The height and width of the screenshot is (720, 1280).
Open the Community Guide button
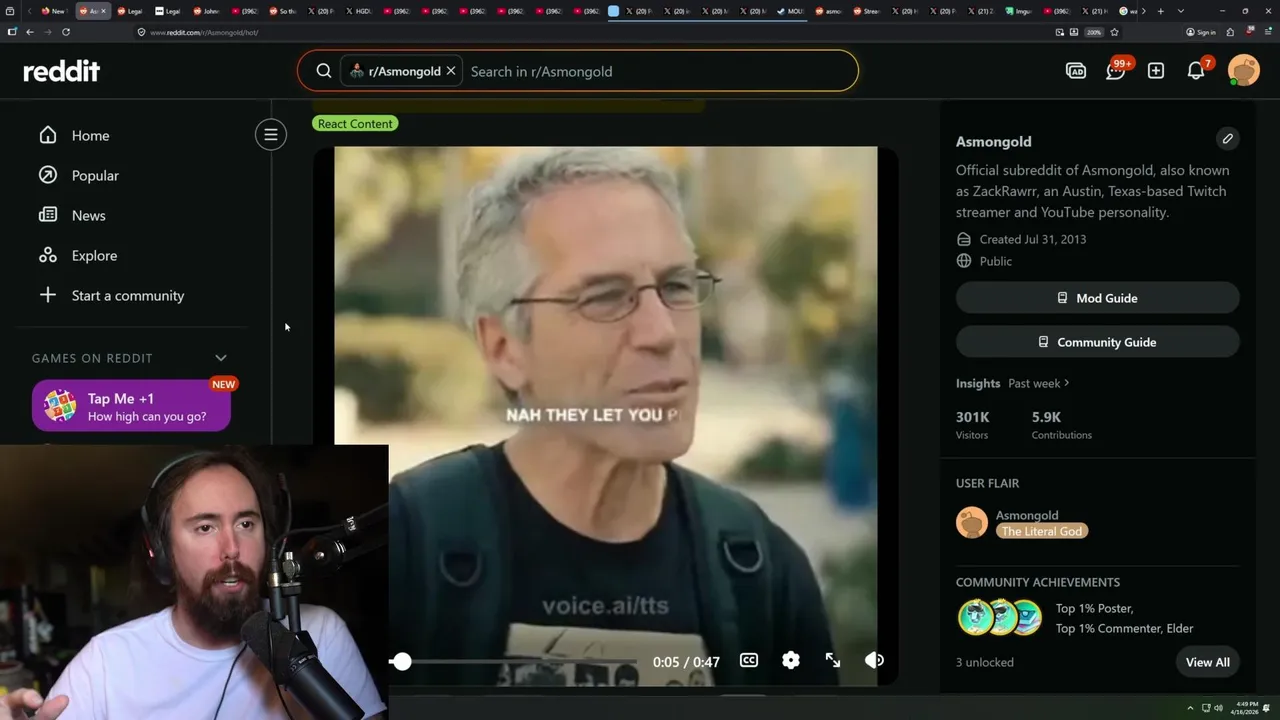click(x=1097, y=342)
